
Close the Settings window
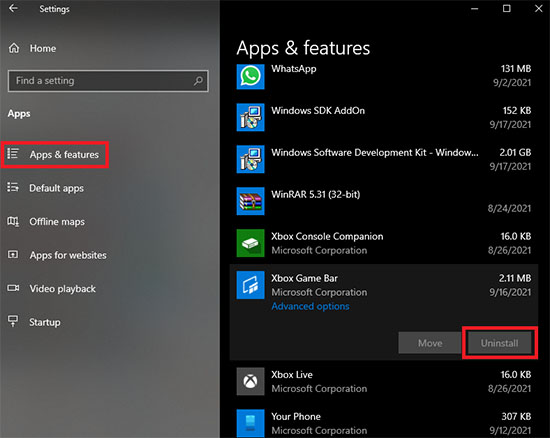[539, 8]
